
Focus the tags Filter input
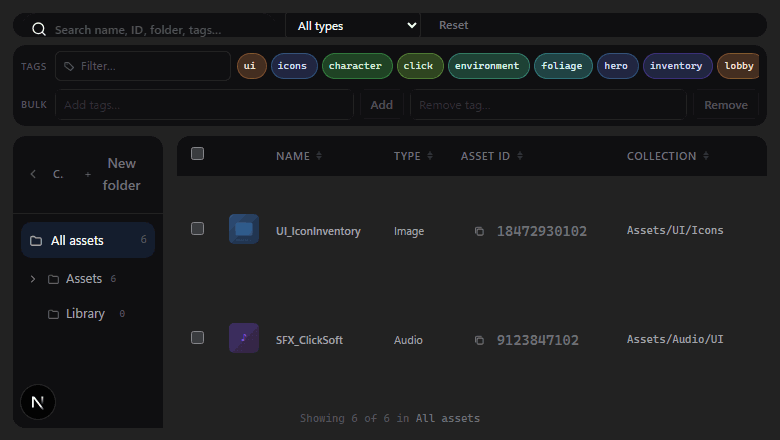[143, 66]
